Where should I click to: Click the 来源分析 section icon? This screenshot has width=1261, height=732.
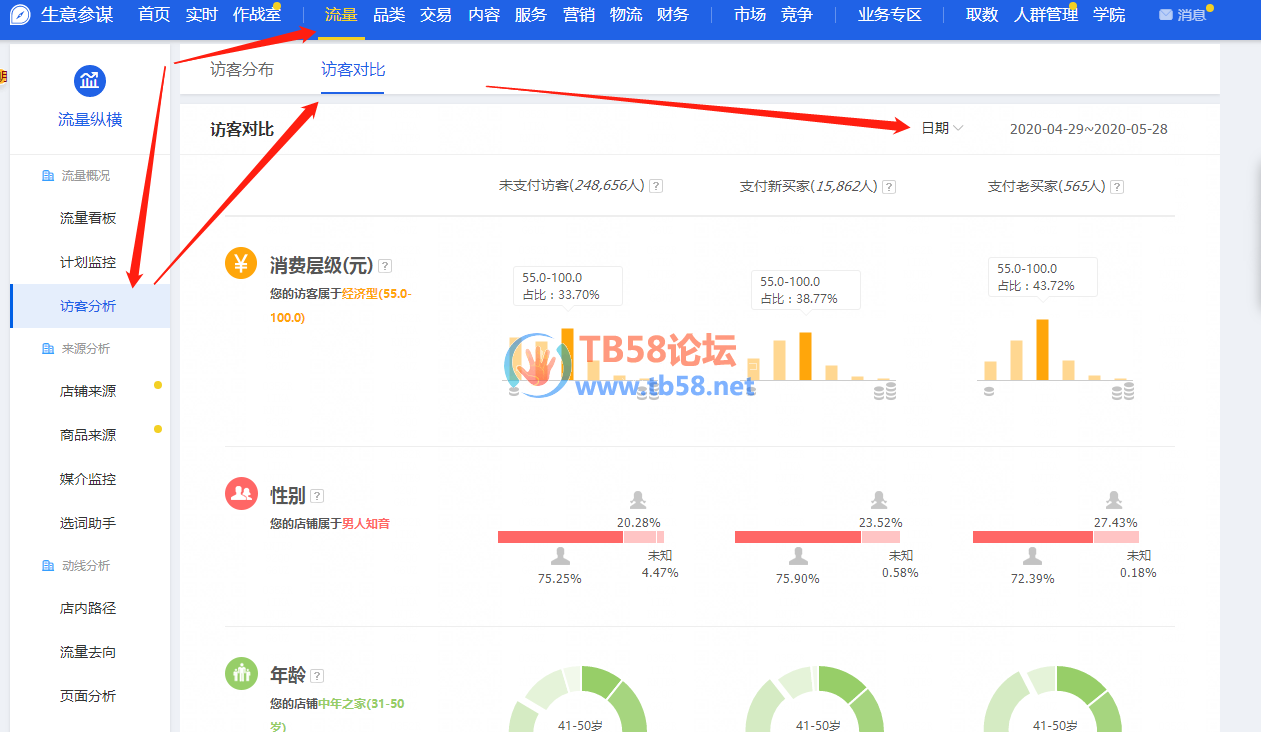47,349
